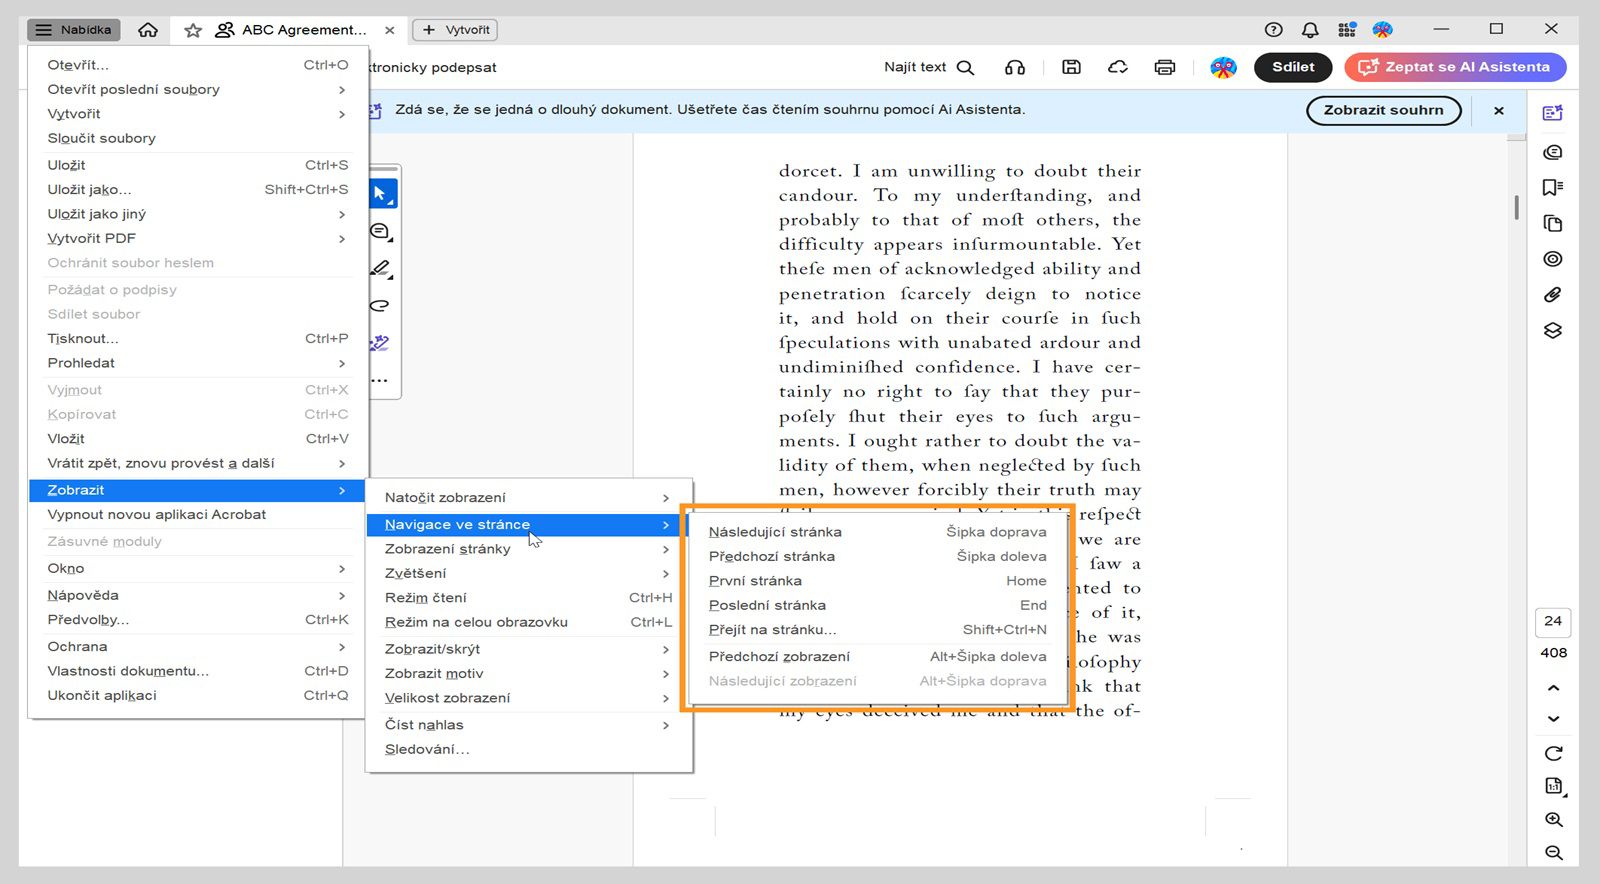Open Přejít na stránku... dialog

click(878, 630)
